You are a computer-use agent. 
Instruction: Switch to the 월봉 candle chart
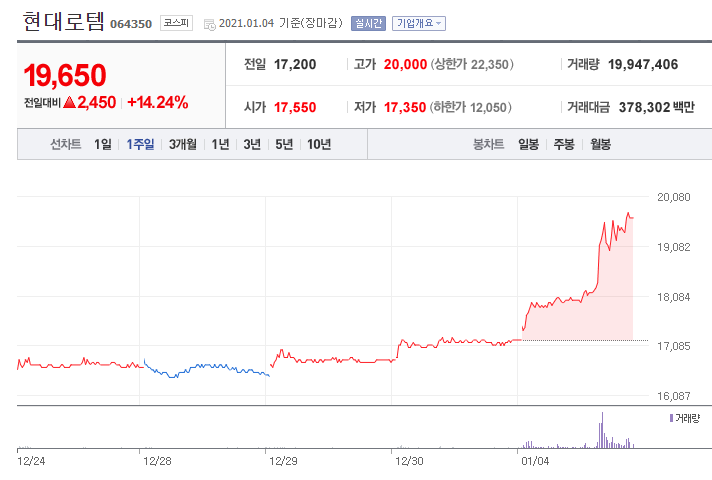coord(600,144)
